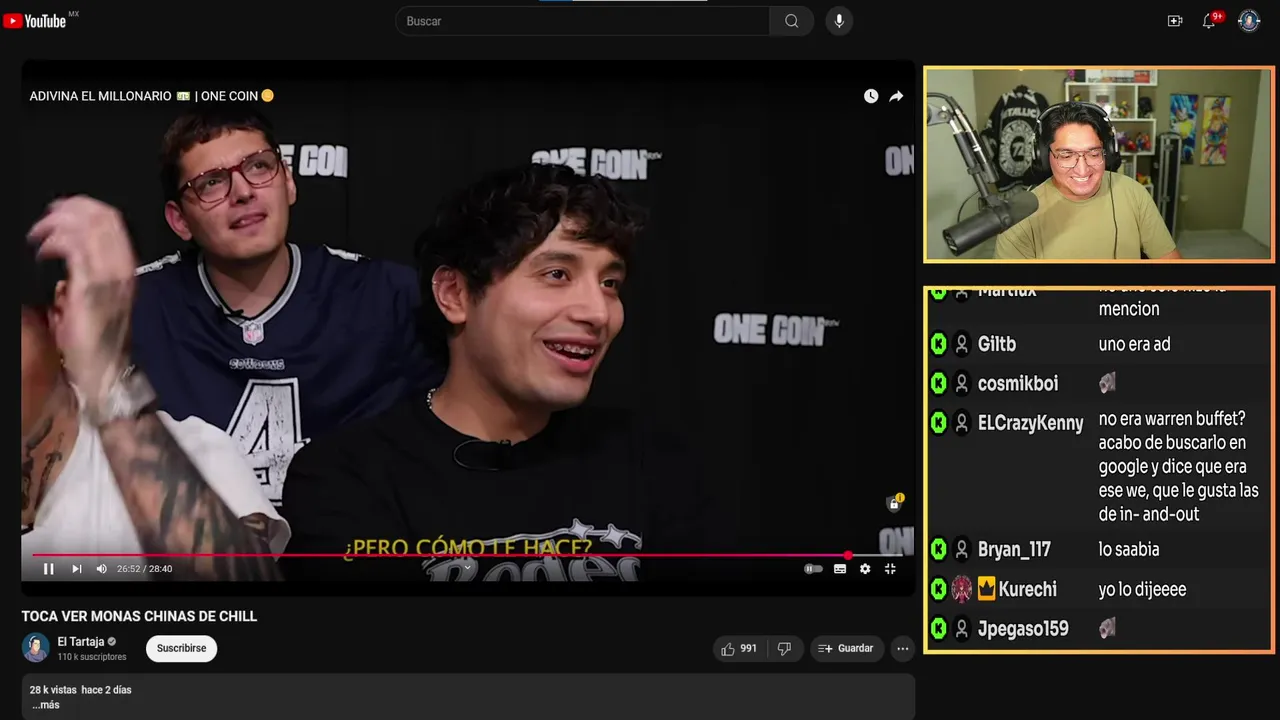The image size is (1280, 720).
Task: Click the chat message 'lo saabia'
Action: coord(1129,549)
